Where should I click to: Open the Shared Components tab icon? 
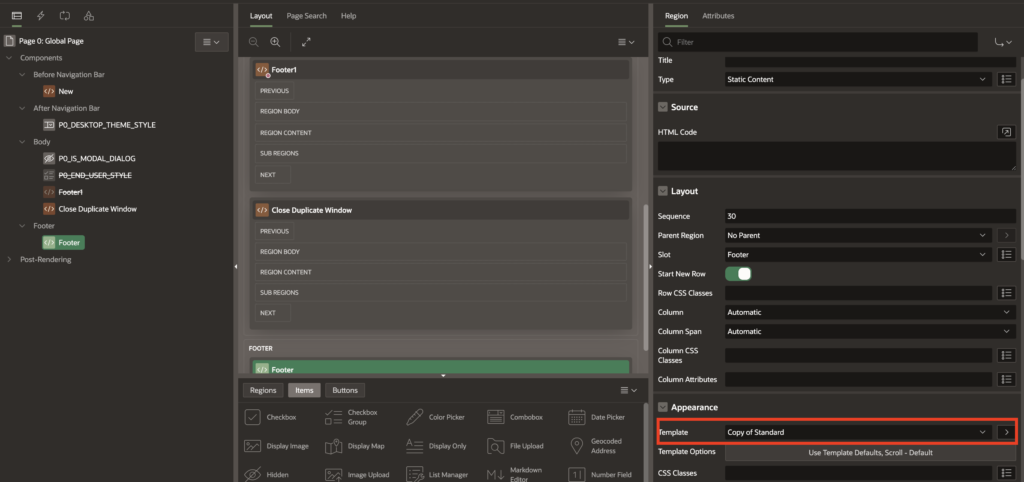click(x=89, y=16)
